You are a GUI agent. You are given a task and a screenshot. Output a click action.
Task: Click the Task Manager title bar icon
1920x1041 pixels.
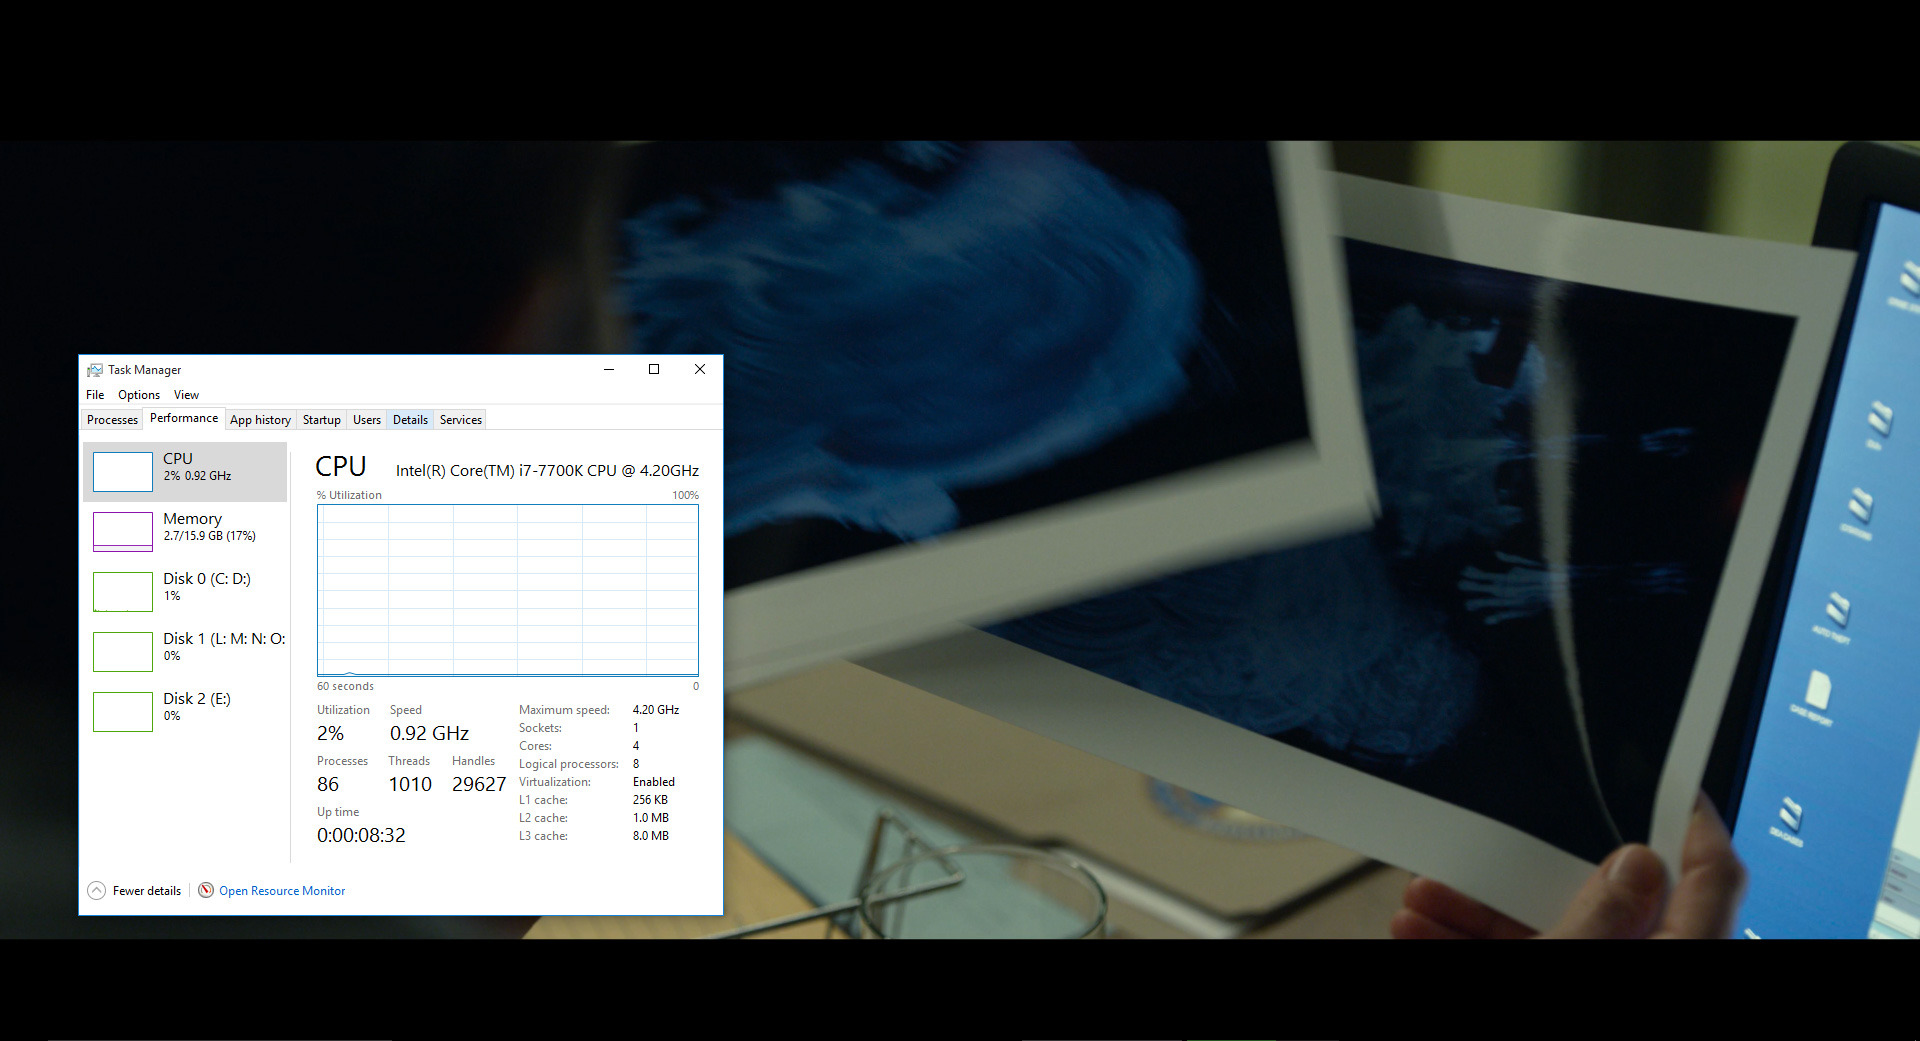click(x=95, y=370)
